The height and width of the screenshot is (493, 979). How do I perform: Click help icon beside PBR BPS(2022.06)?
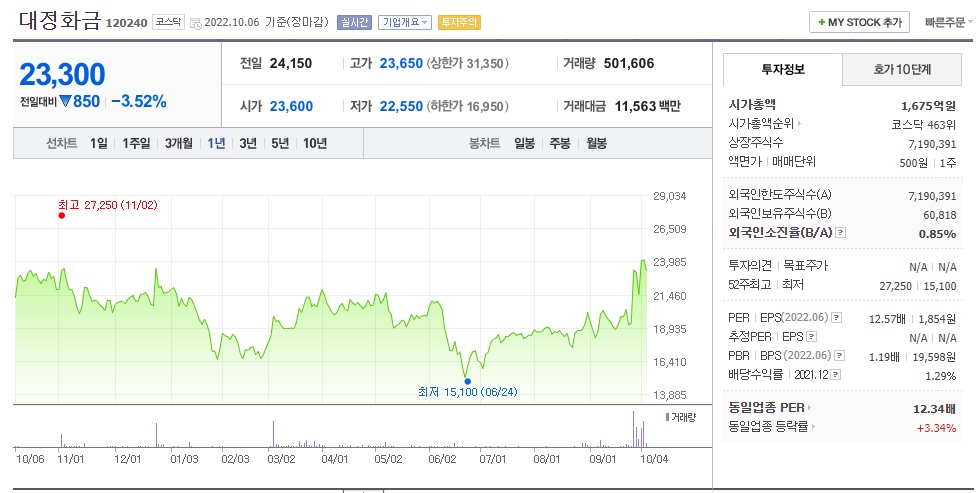pyautogui.click(x=840, y=356)
